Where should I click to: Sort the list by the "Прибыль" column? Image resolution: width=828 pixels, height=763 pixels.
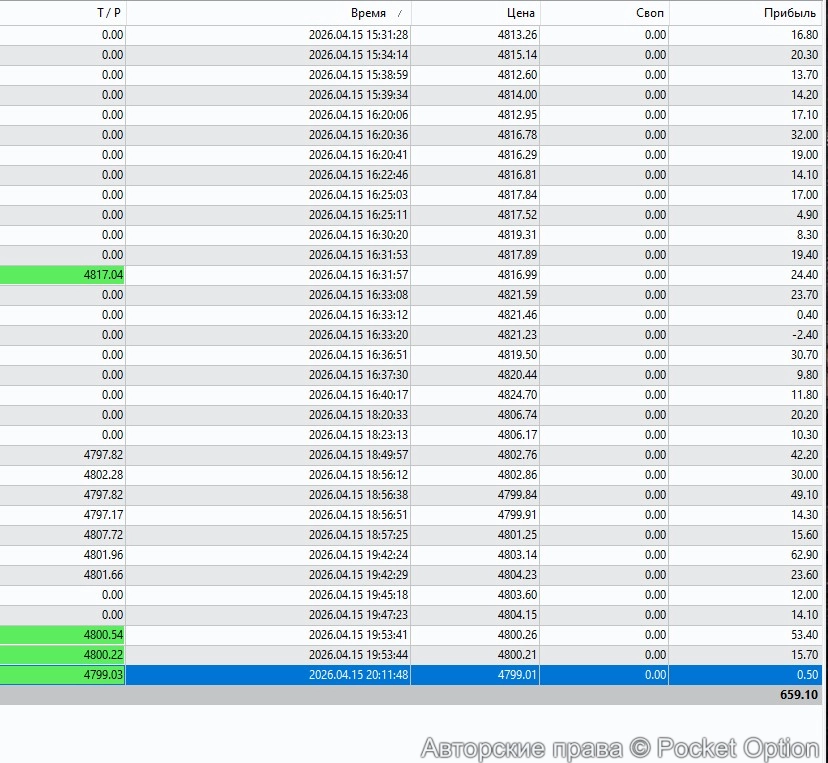pyautogui.click(x=788, y=13)
